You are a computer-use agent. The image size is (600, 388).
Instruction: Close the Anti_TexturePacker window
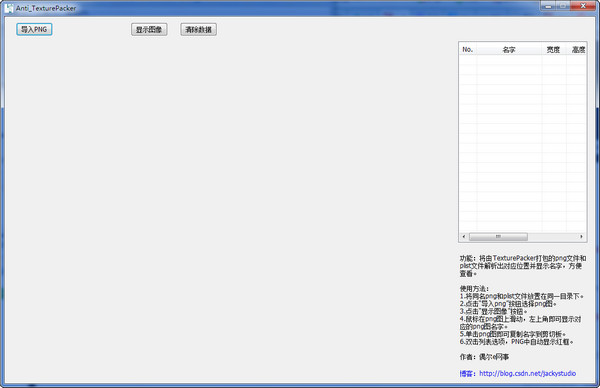tap(583, 6)
